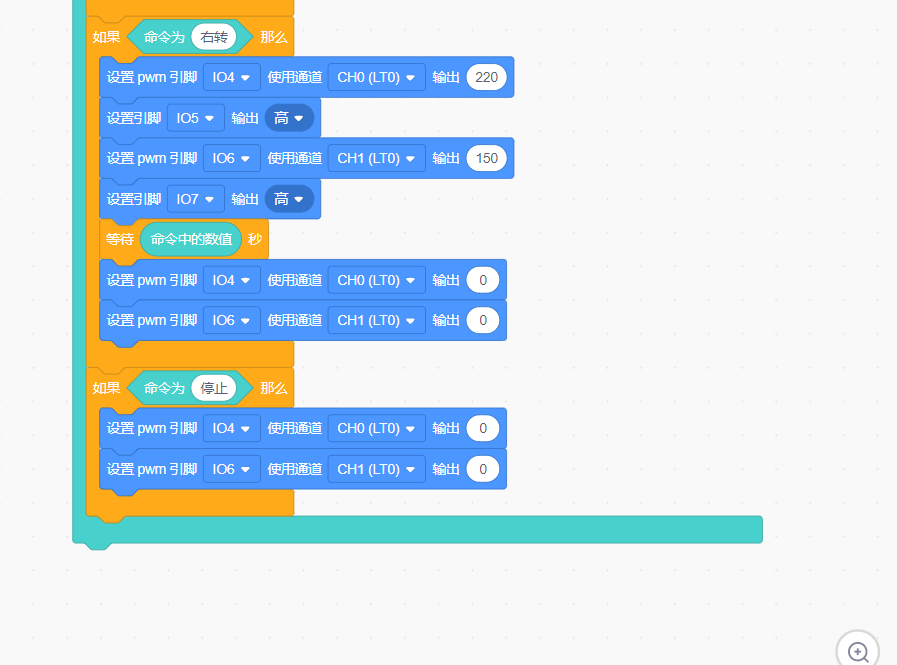The image size is (897, 665).
Task: Open IO4 dropdown inside 停止 if-block
Action: tap(232, 428)
